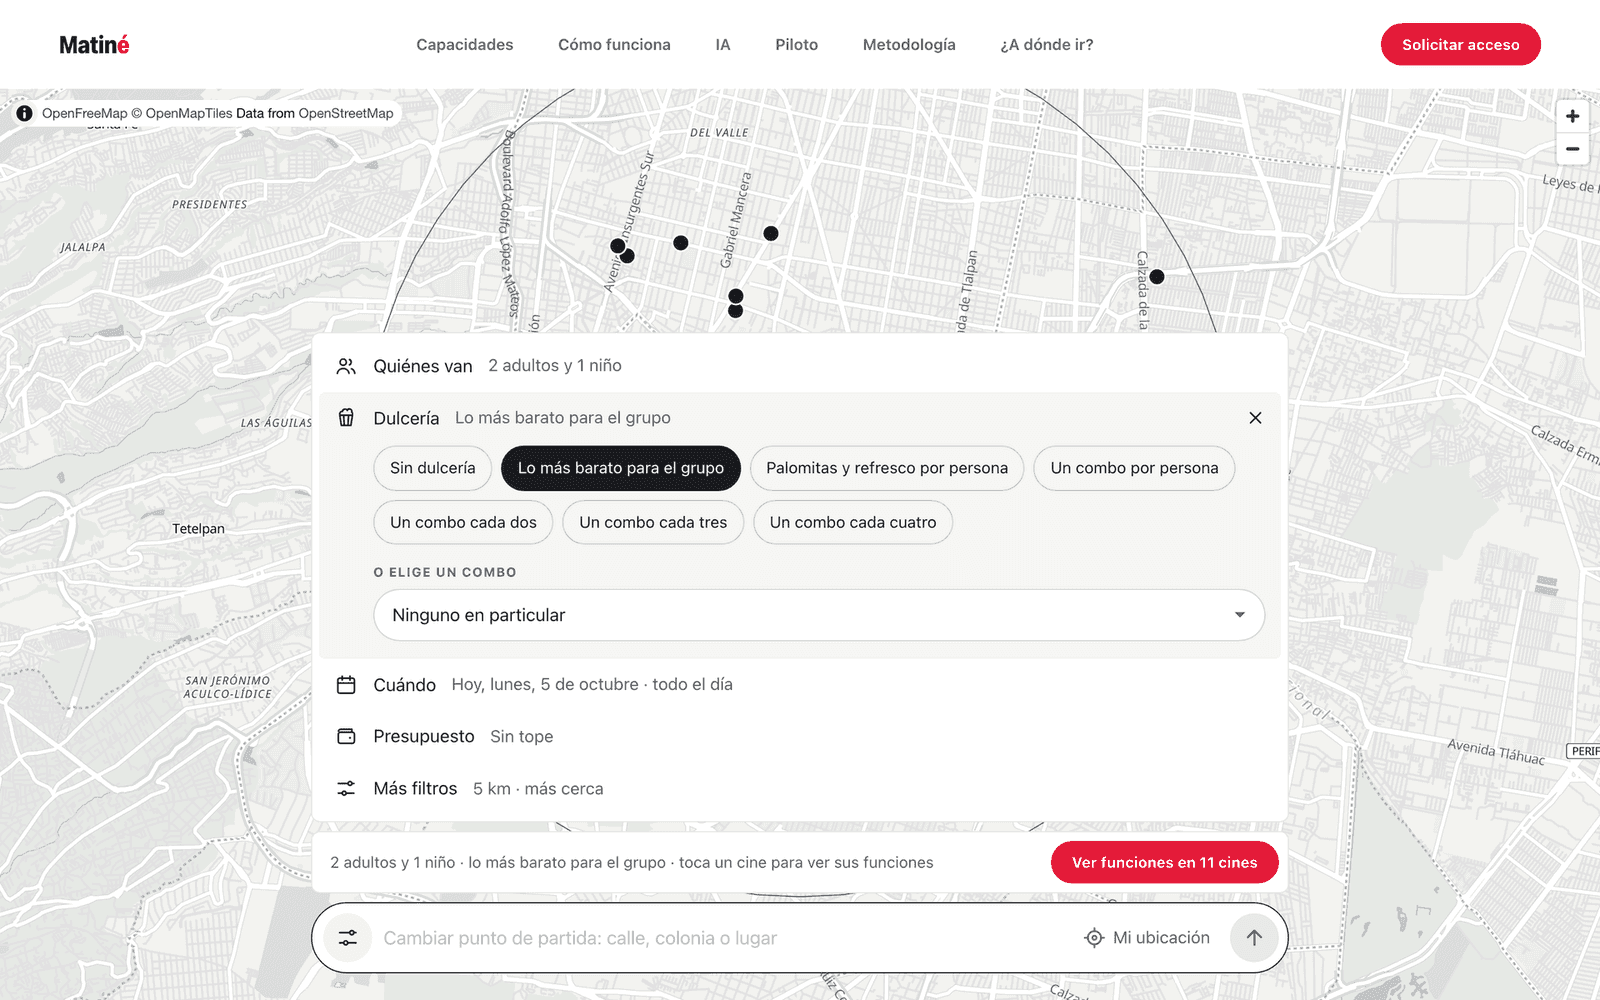
Task: Open Capacidades nav item
Action: pyautogui.click(x=465, y=45)
